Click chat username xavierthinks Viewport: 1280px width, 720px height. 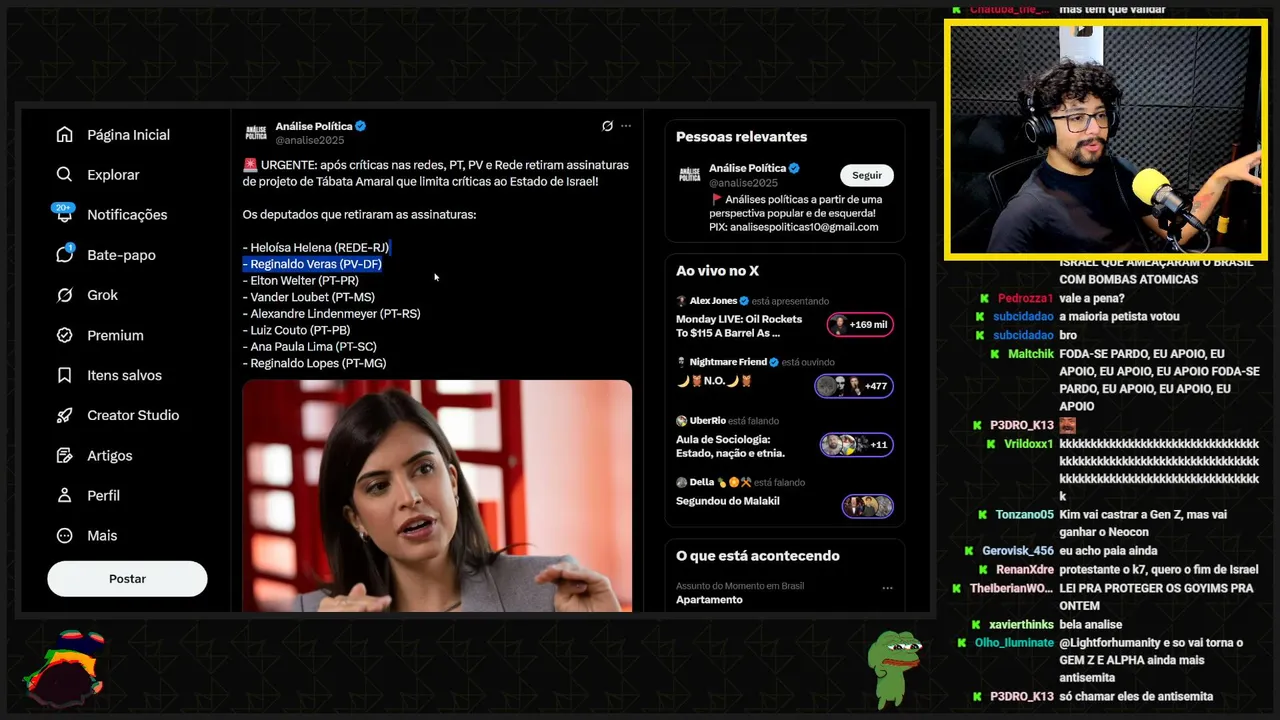coord(1021,625)
